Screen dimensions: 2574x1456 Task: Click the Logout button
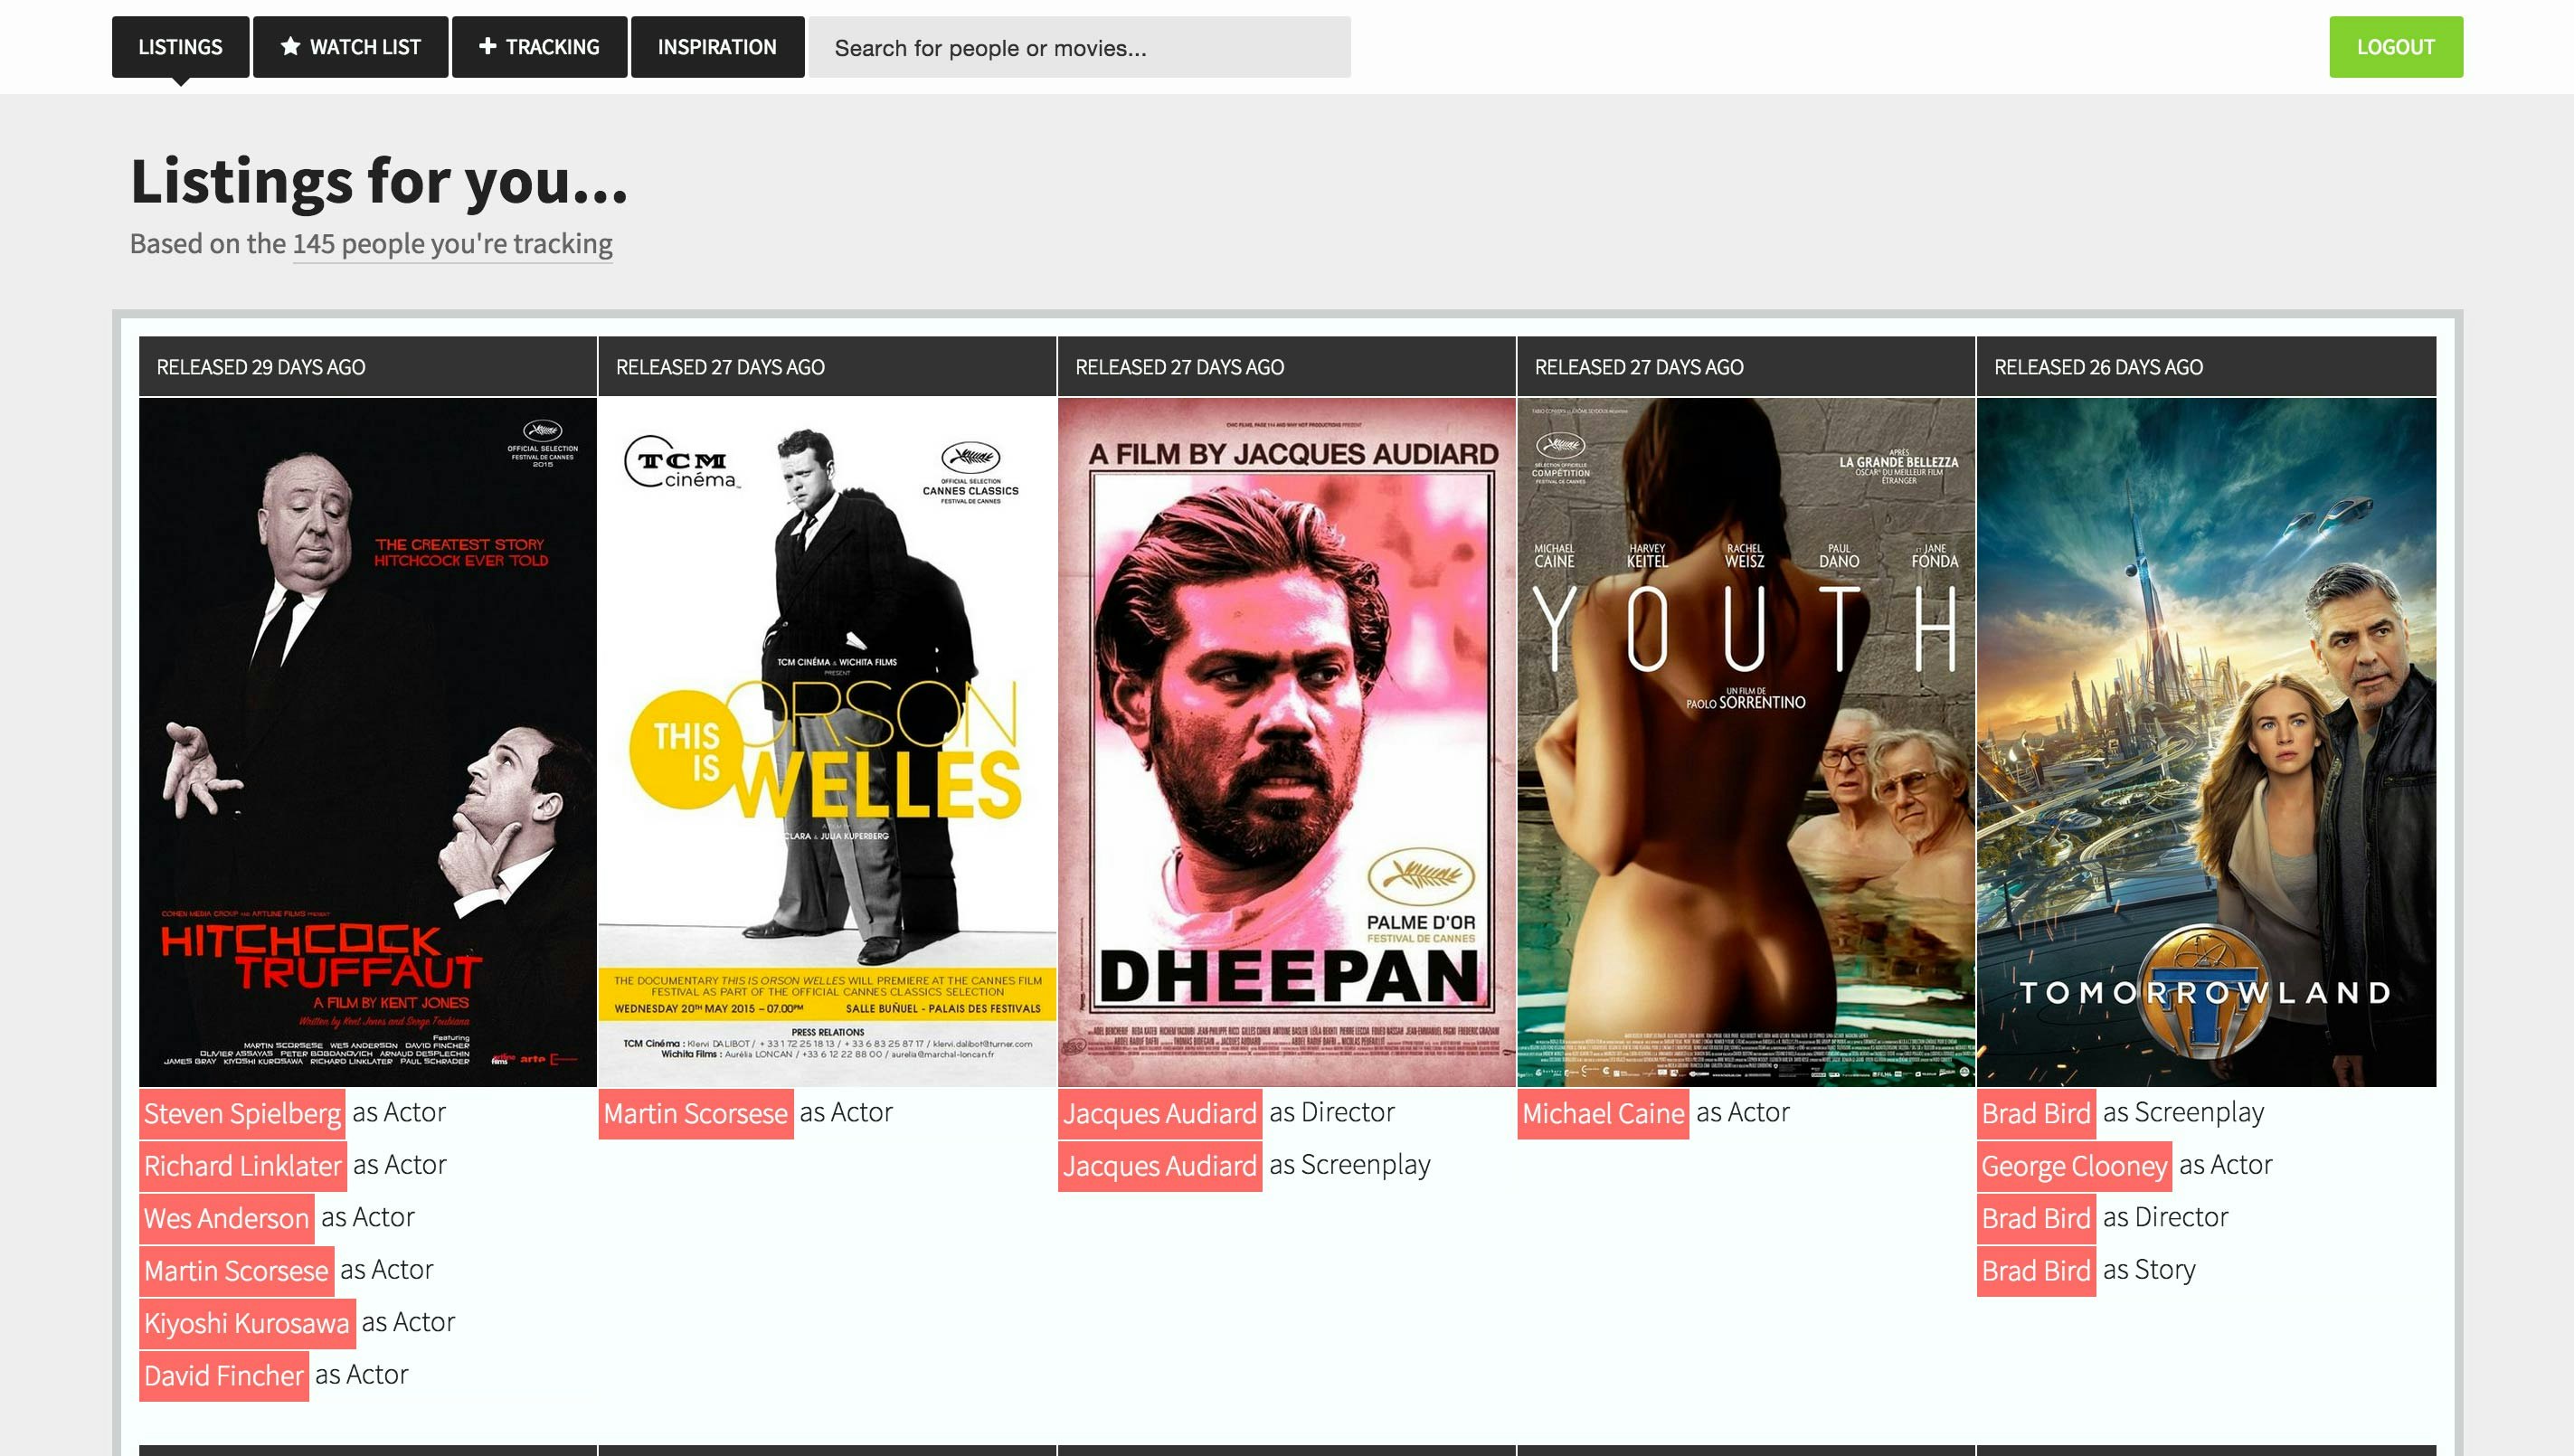coord(2395,47)
